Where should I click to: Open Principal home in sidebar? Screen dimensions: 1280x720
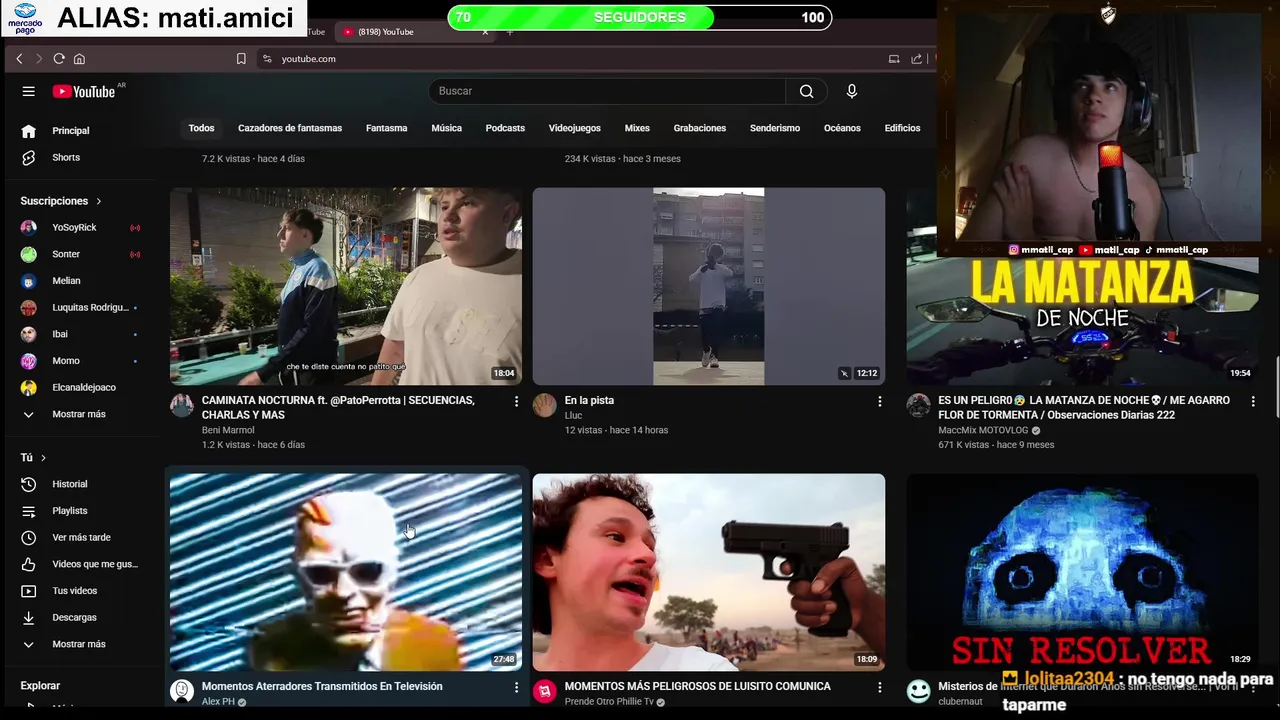coord(81,131)
